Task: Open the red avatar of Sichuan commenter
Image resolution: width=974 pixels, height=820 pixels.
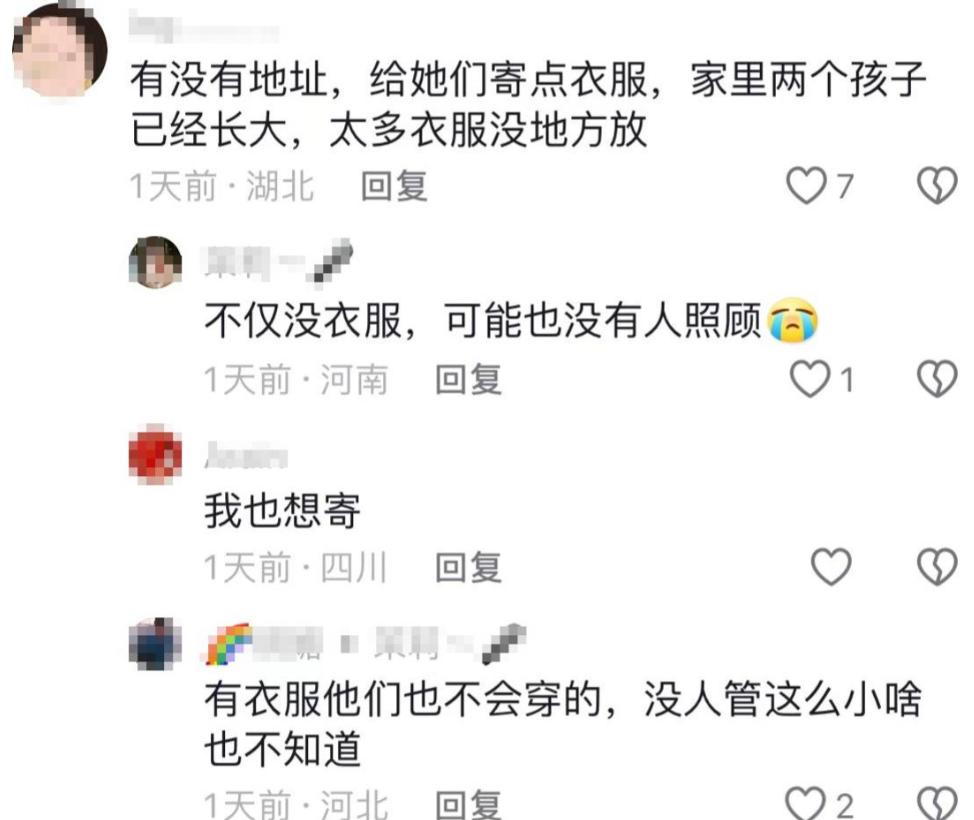Action: (x=155, y=454)
